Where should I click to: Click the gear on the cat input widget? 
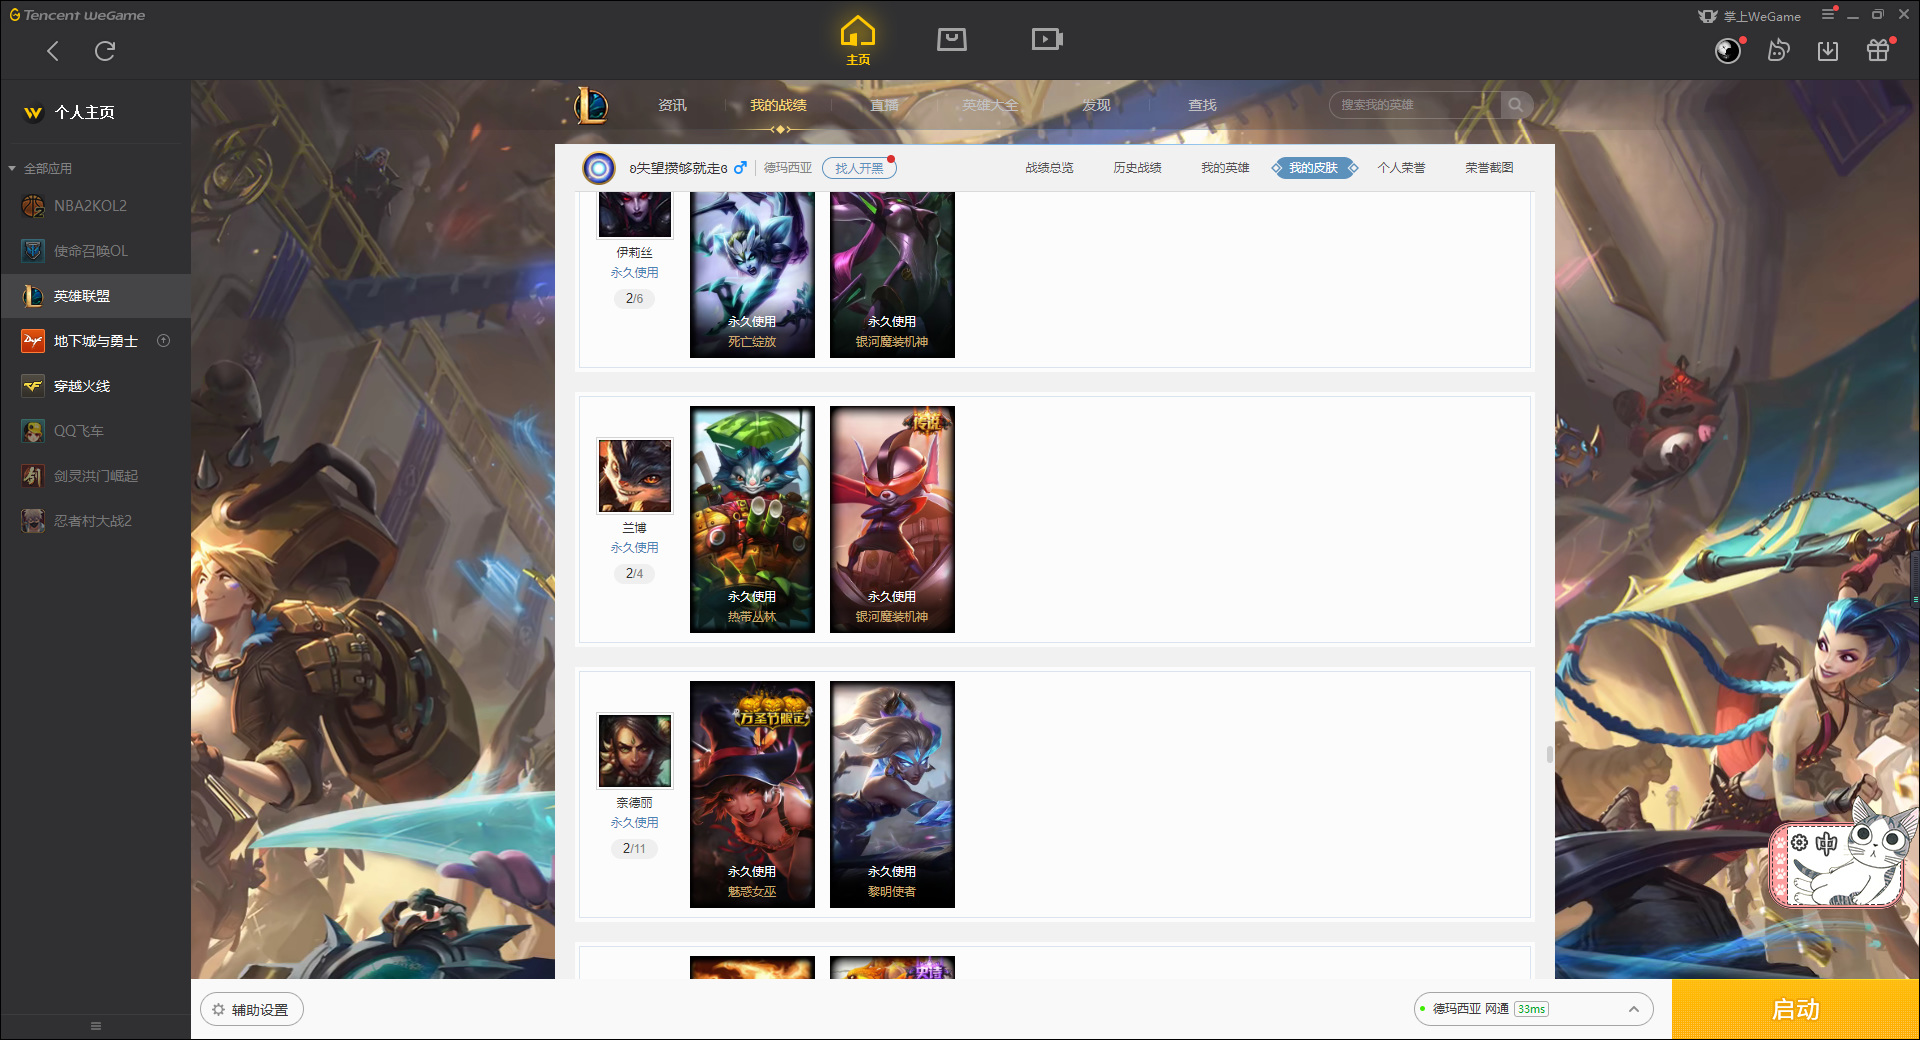coord(1799,843)
